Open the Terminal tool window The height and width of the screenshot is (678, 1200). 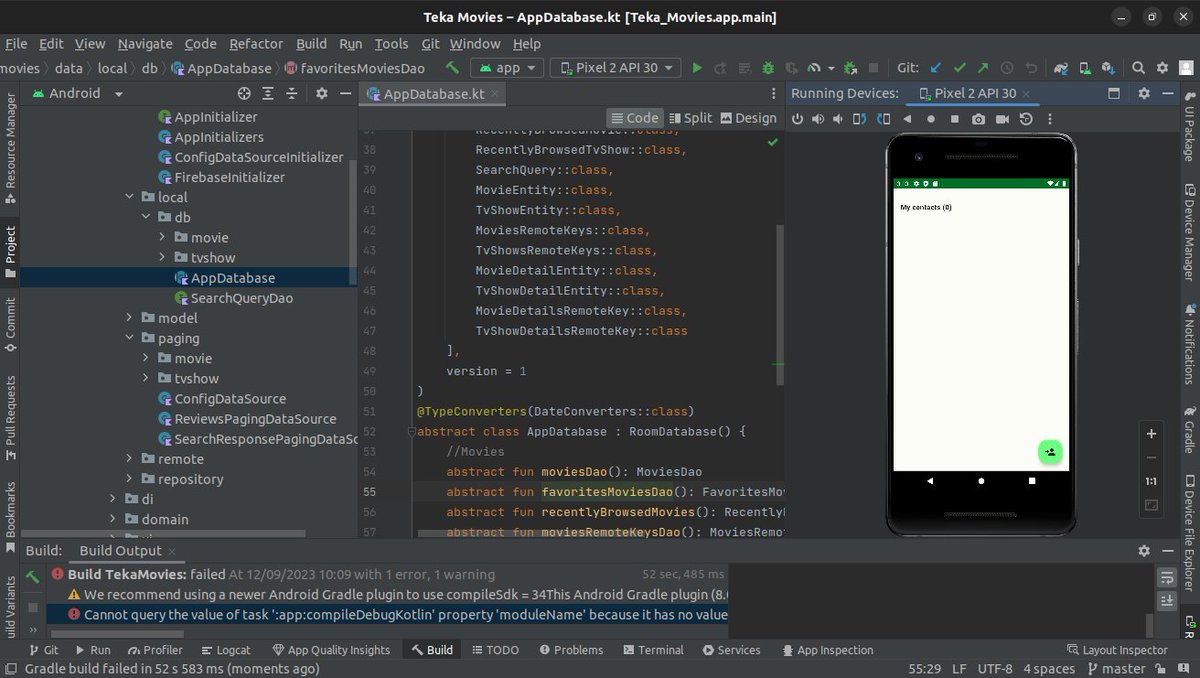(x=652, y=650)
